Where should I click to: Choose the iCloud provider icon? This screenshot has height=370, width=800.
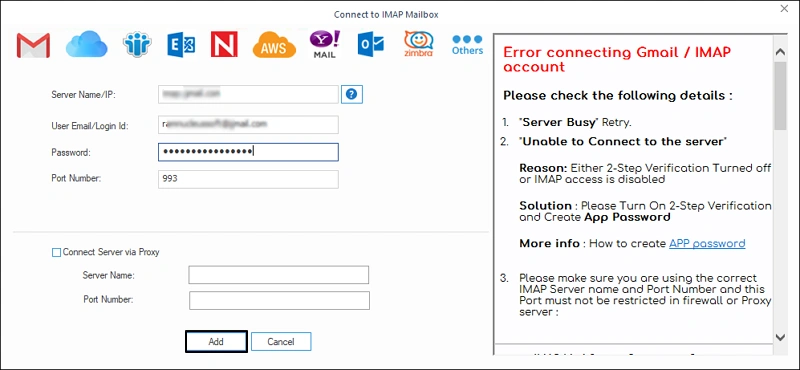(x=86, y=44)
